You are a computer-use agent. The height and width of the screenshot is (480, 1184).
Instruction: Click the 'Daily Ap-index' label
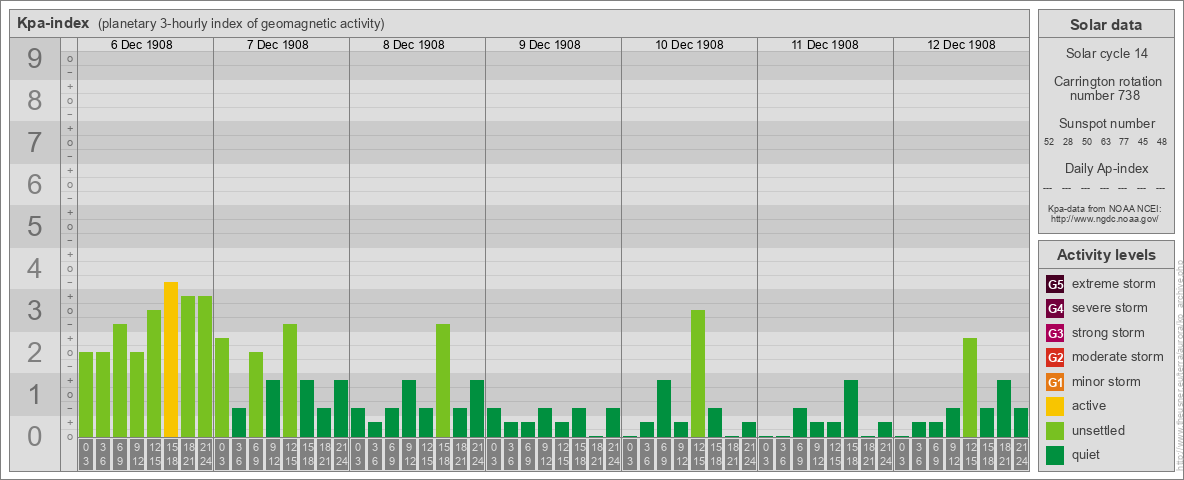1105,168
